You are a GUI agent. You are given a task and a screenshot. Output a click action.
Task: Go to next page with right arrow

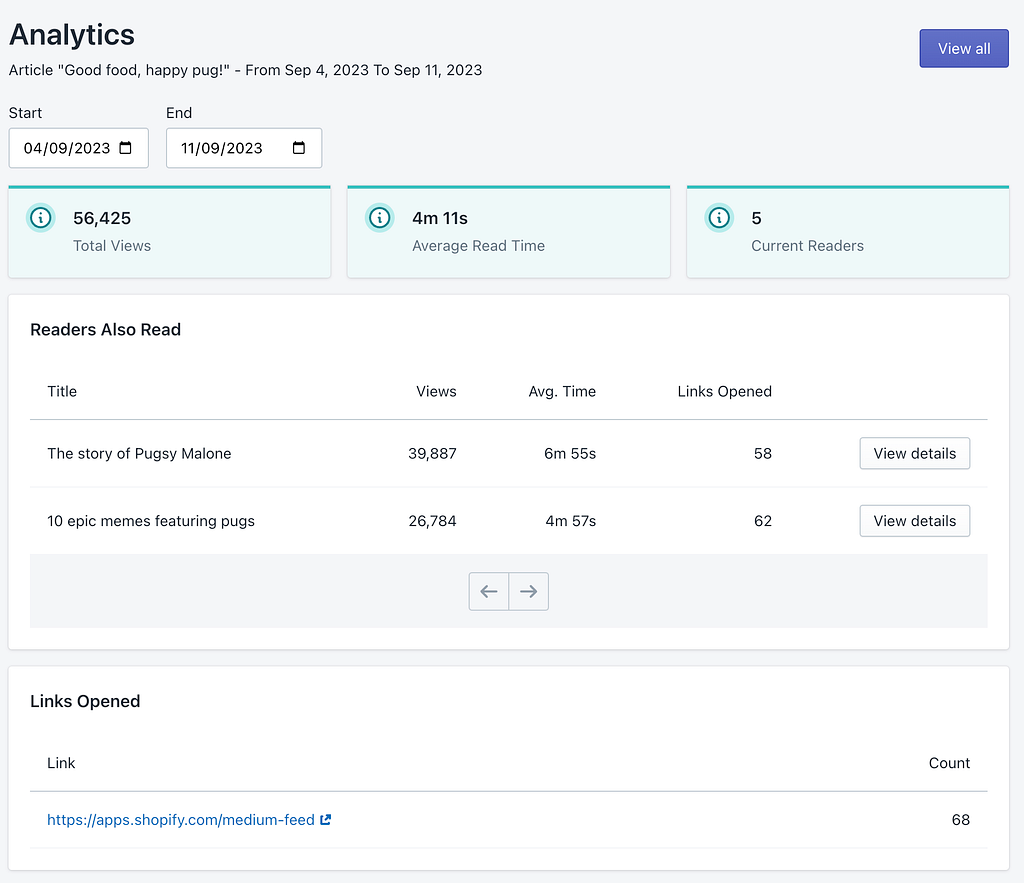[529, 591]
